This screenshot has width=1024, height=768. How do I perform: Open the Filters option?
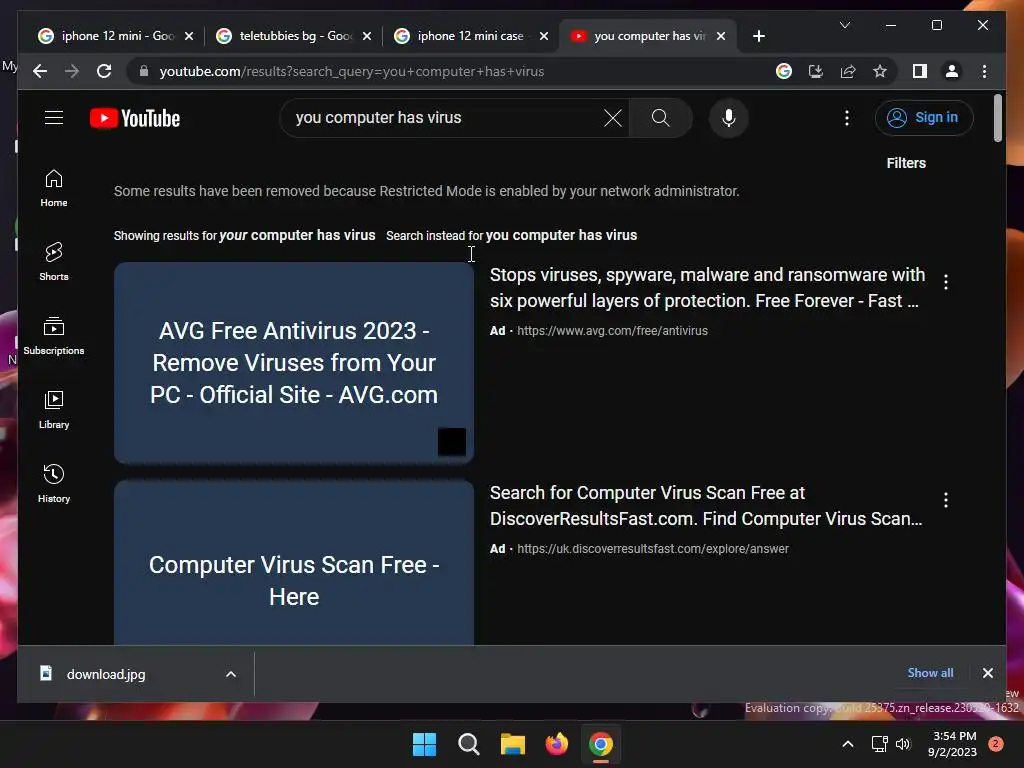click(x=906, y=163)
